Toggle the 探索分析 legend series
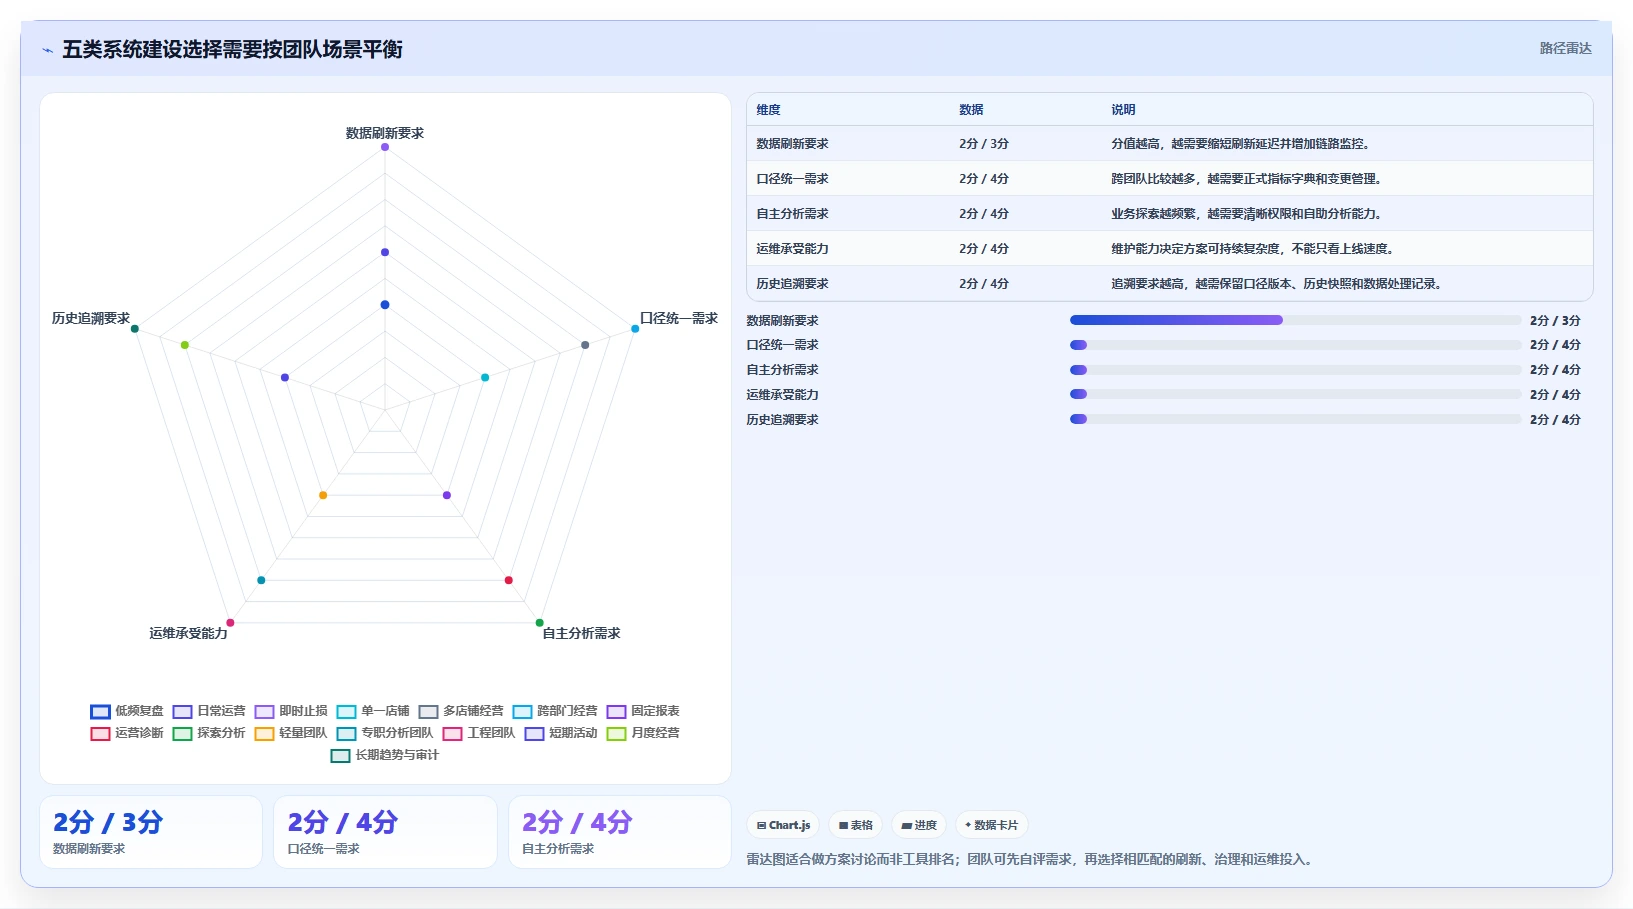The width and height of the screenshot is (1633, 909). 209,733
